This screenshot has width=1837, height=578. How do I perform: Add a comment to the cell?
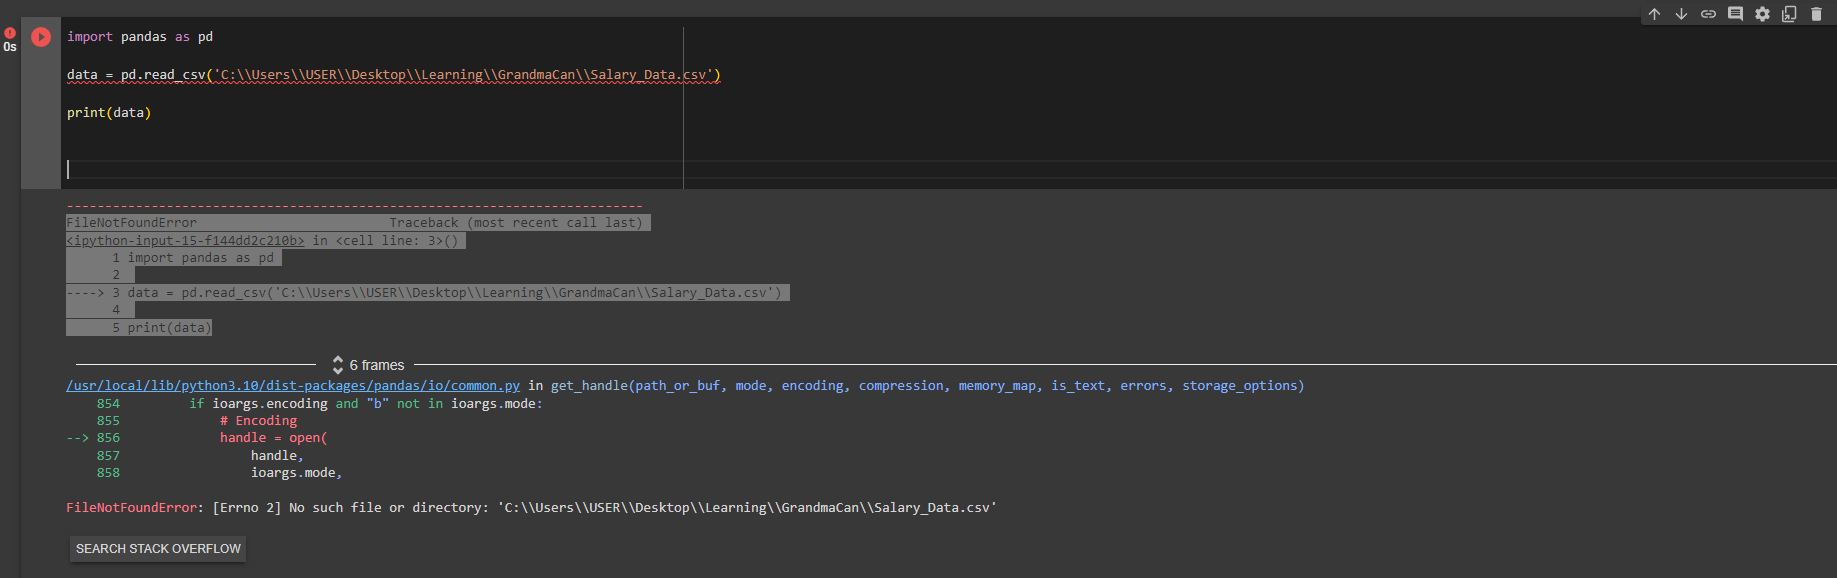(1735, 14)
